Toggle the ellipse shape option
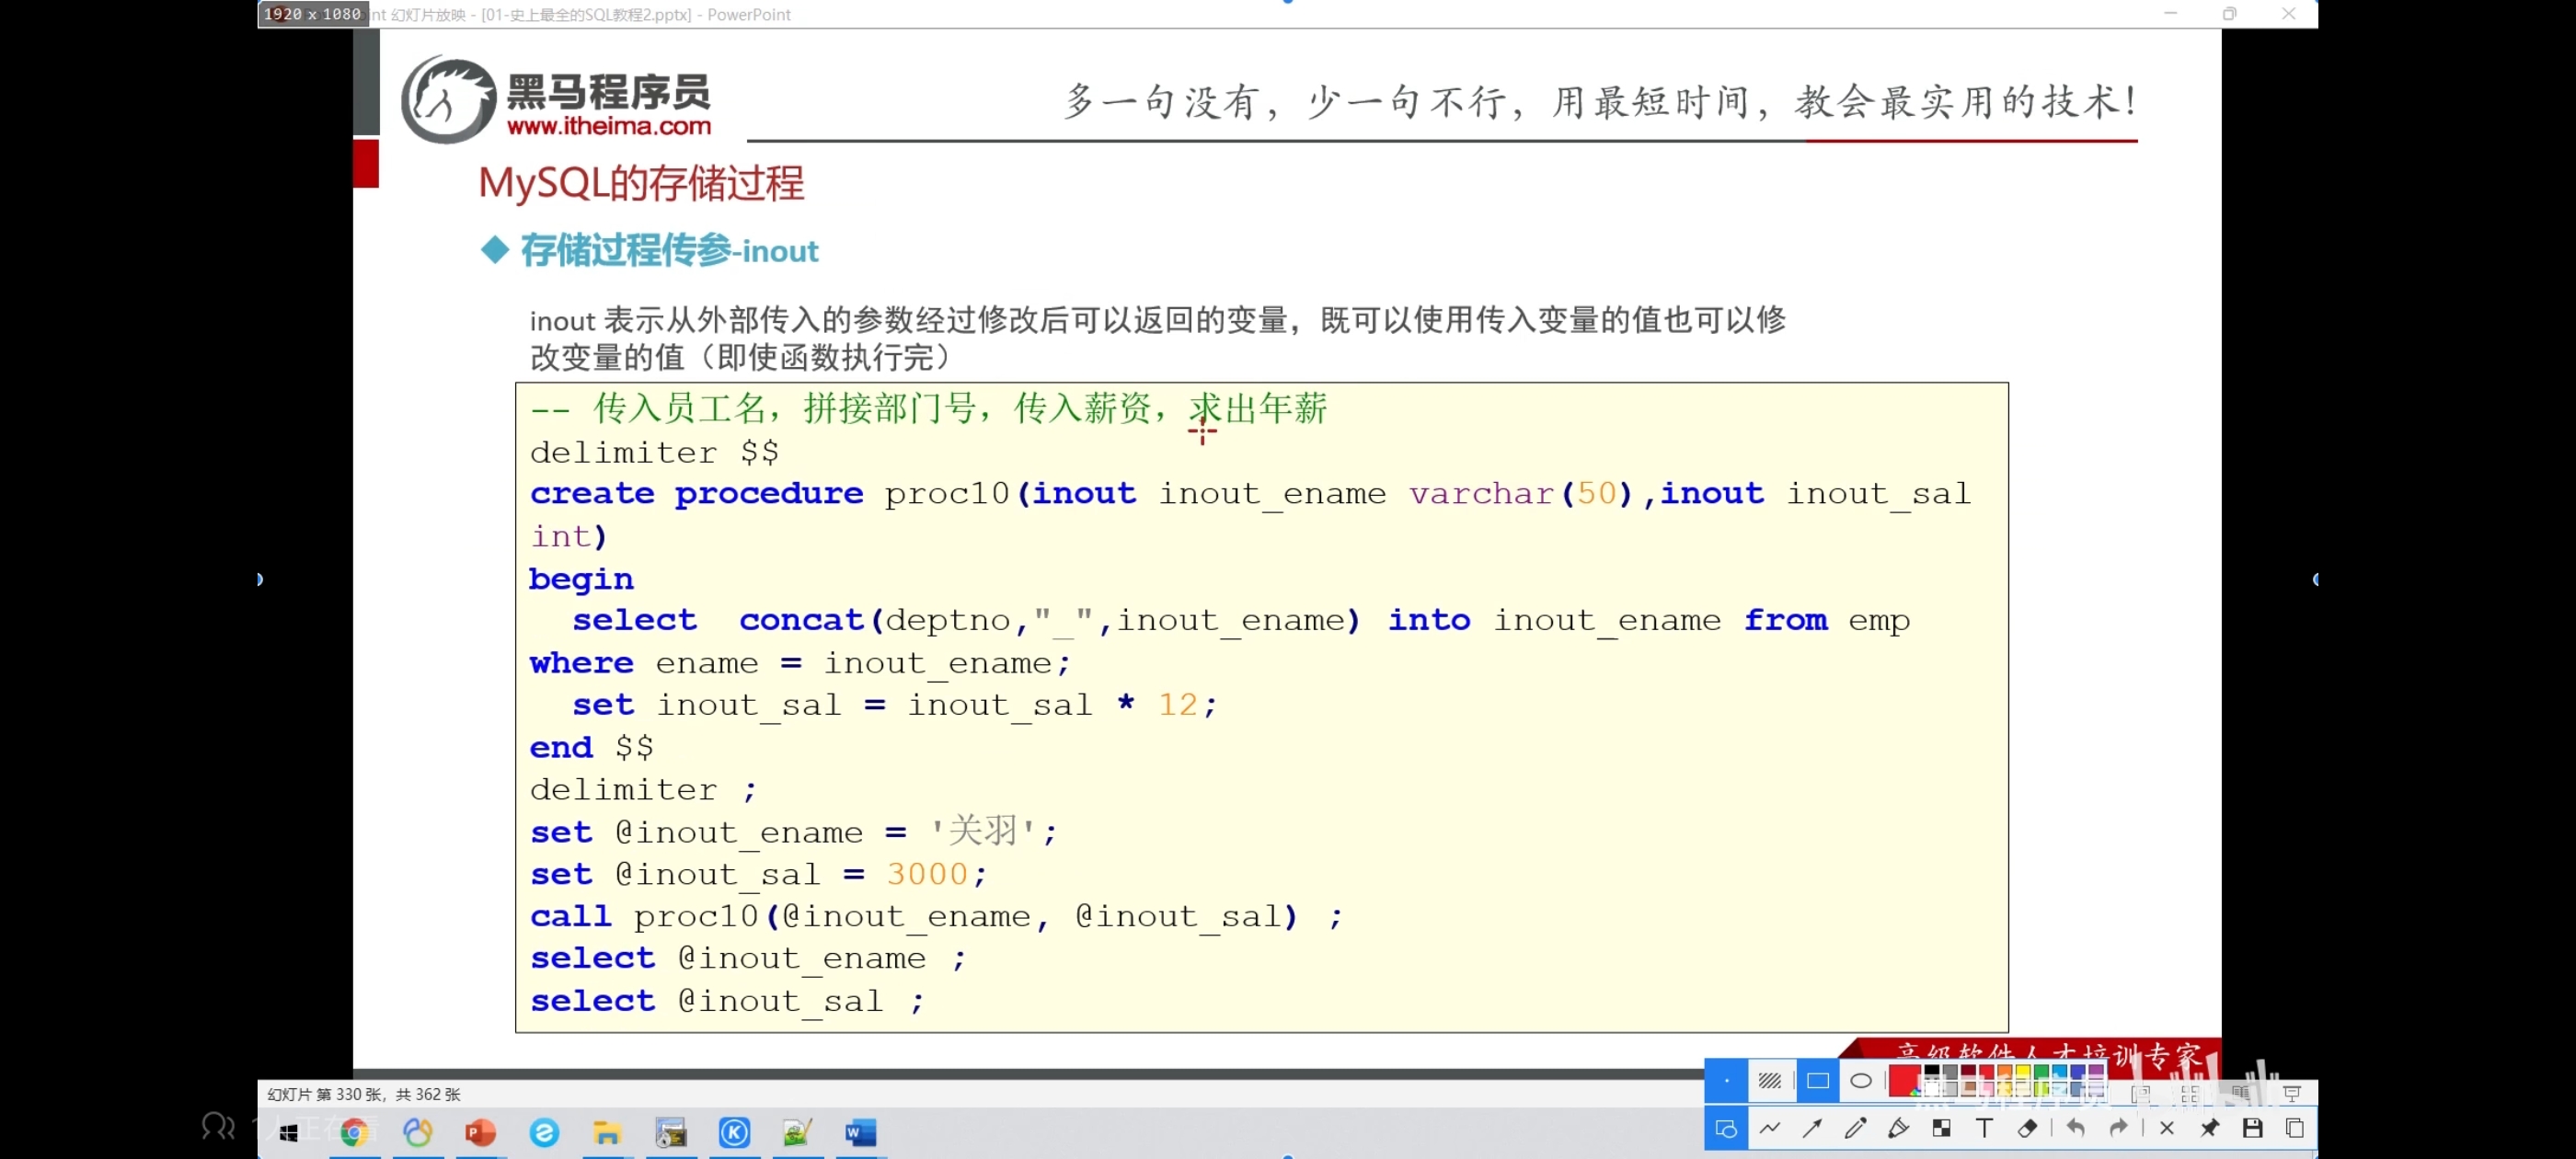This screenshot has height=1159, width=2576. (x=1861, y=1081)
